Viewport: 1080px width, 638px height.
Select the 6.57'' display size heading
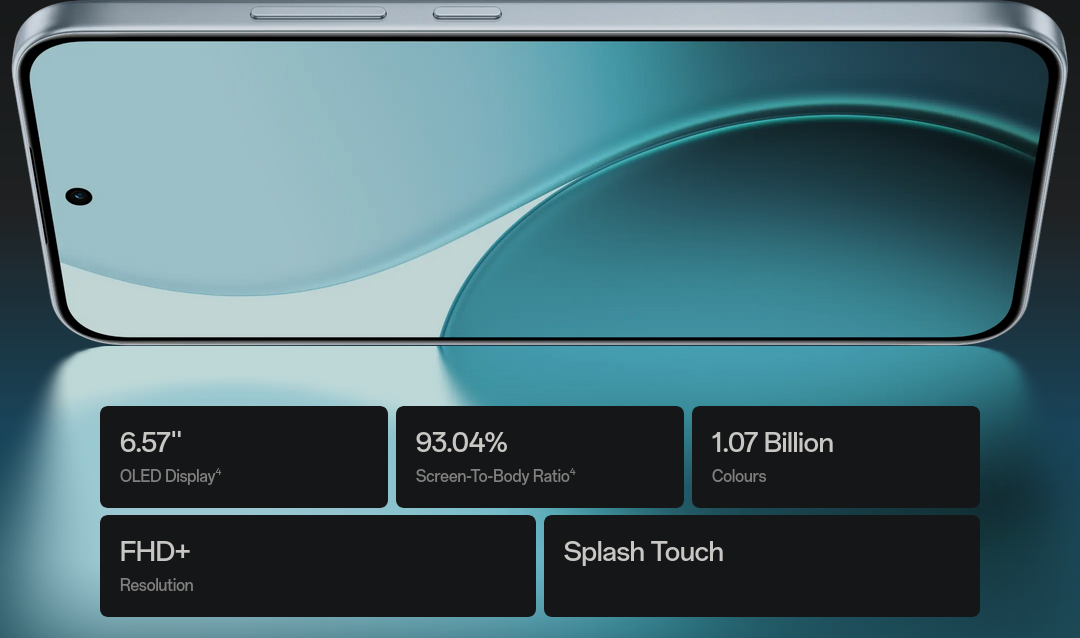coord(150,442)
